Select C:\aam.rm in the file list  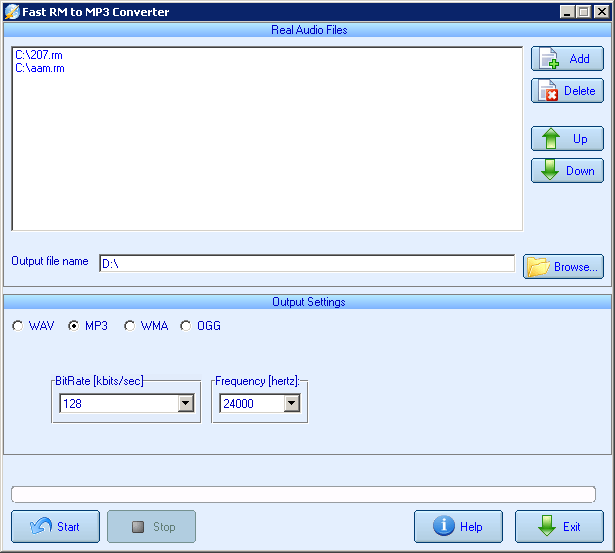[39, 68]
